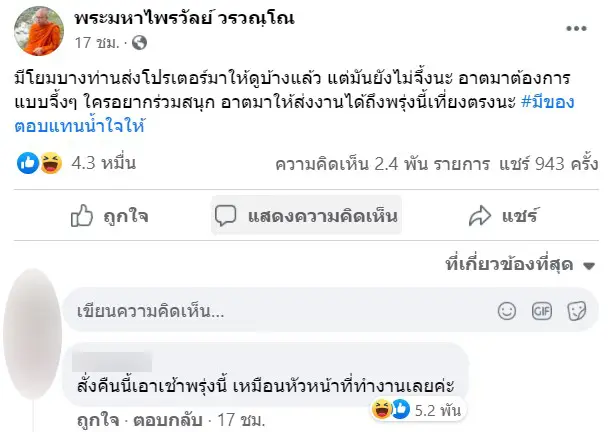
Task: Click the เขียนความคิดเห็น comment input field
Action: pyautogui.click(x=330, y=311)
